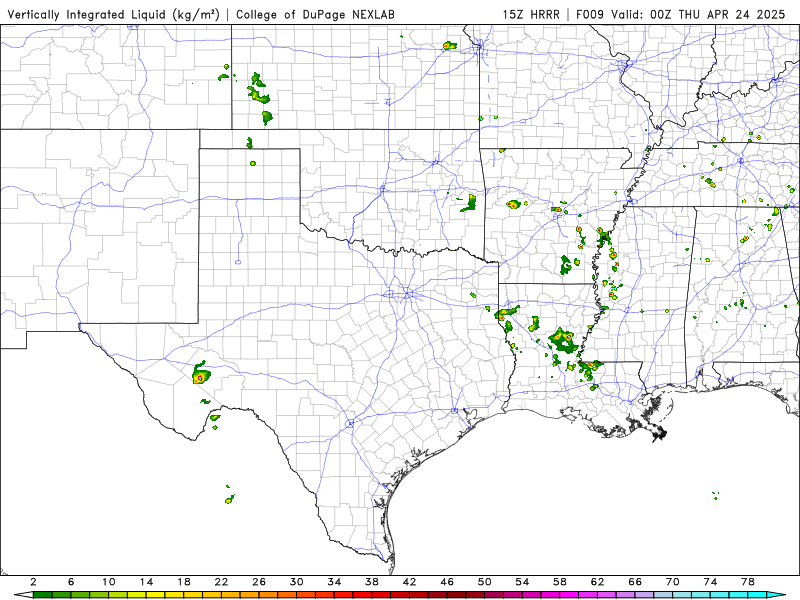Screen dimensions: 800x600
Task: Select the yellow swatch under value 14
Action: click(x=156, y=595)
